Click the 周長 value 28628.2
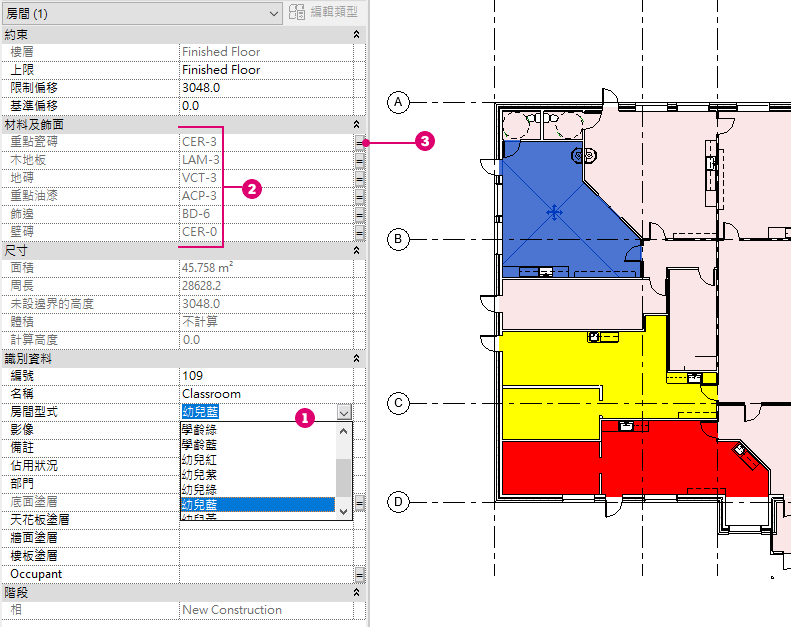This screenshot has width=791, height=627. coord(202,286)
